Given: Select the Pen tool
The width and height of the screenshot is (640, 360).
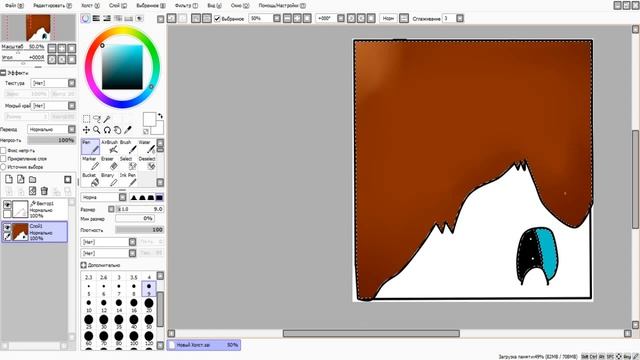Looking at the screenshot, I should 90,147.
